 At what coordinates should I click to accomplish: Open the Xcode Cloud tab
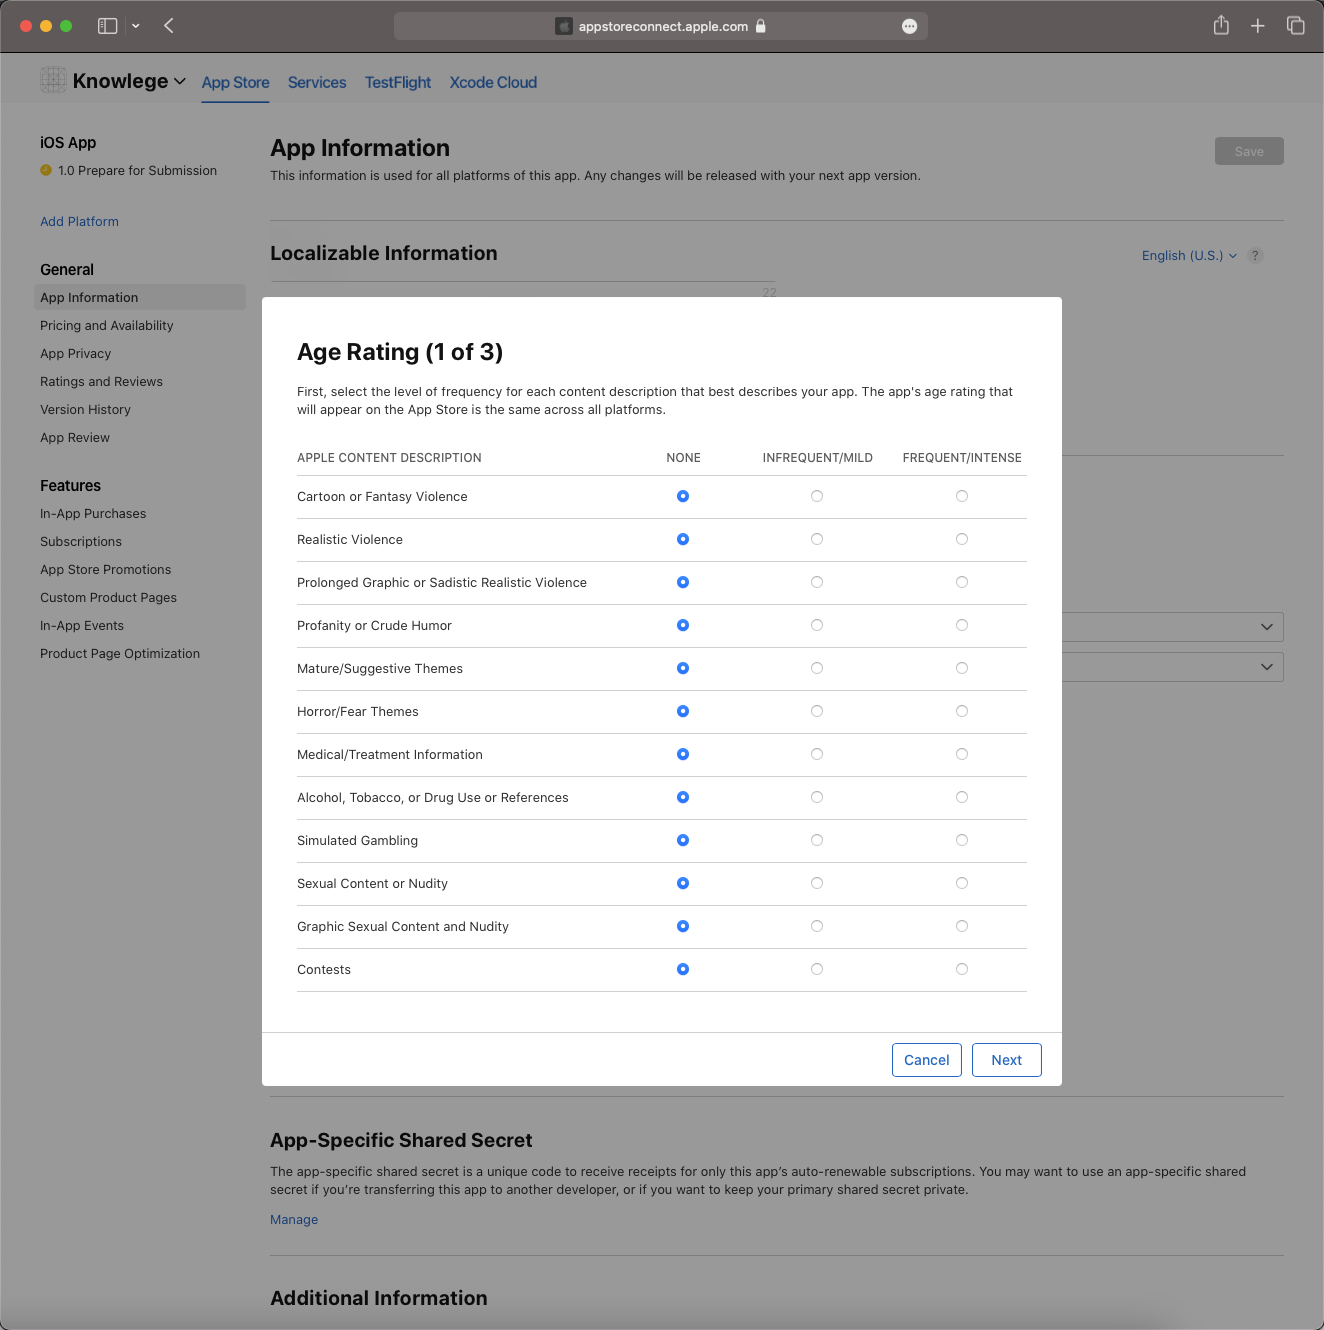click(x=493, y=82)
